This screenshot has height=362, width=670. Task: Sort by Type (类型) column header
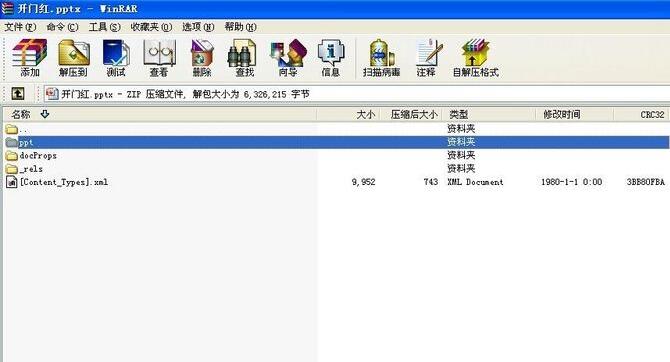(489, 115)
